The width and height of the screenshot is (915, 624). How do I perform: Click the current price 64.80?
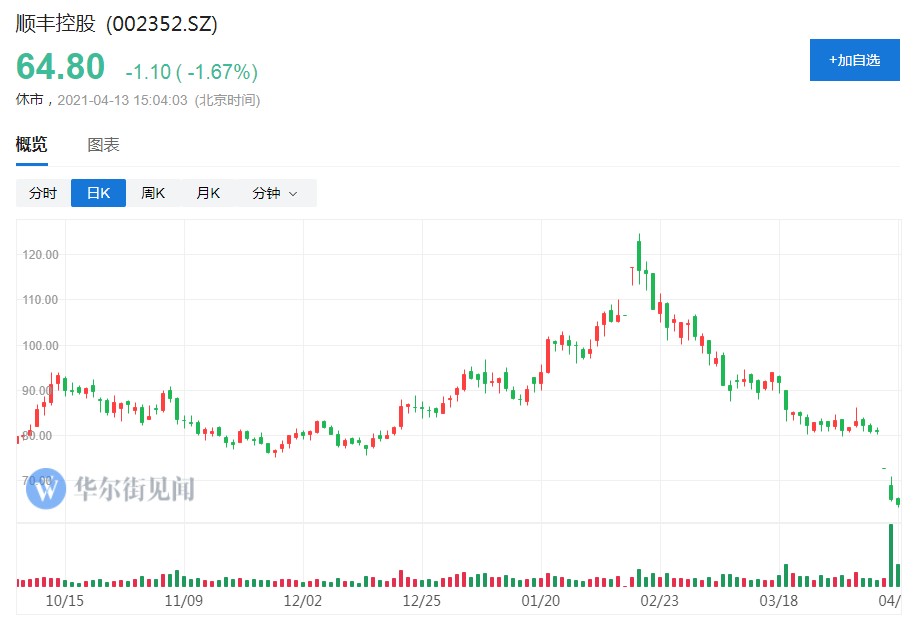coord(60,67)
